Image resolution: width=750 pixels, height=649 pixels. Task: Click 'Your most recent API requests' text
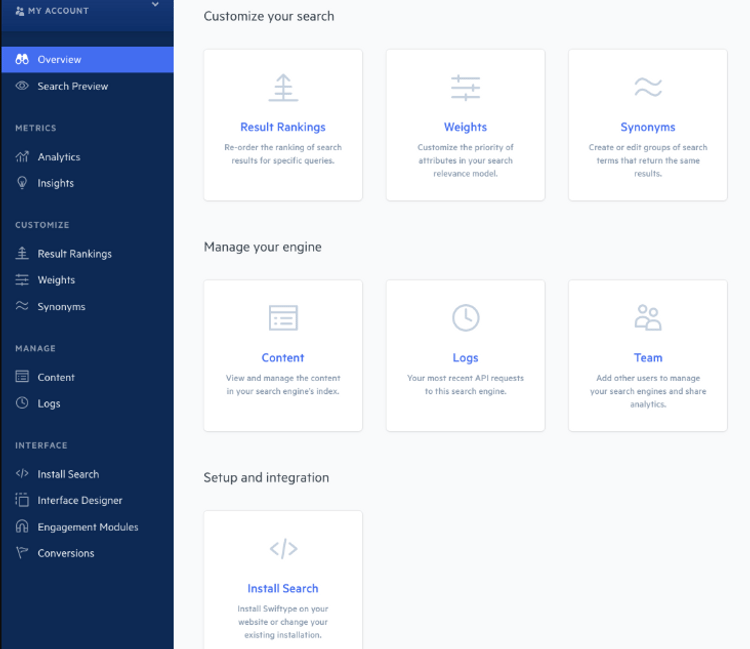click(x=465, y=378)
